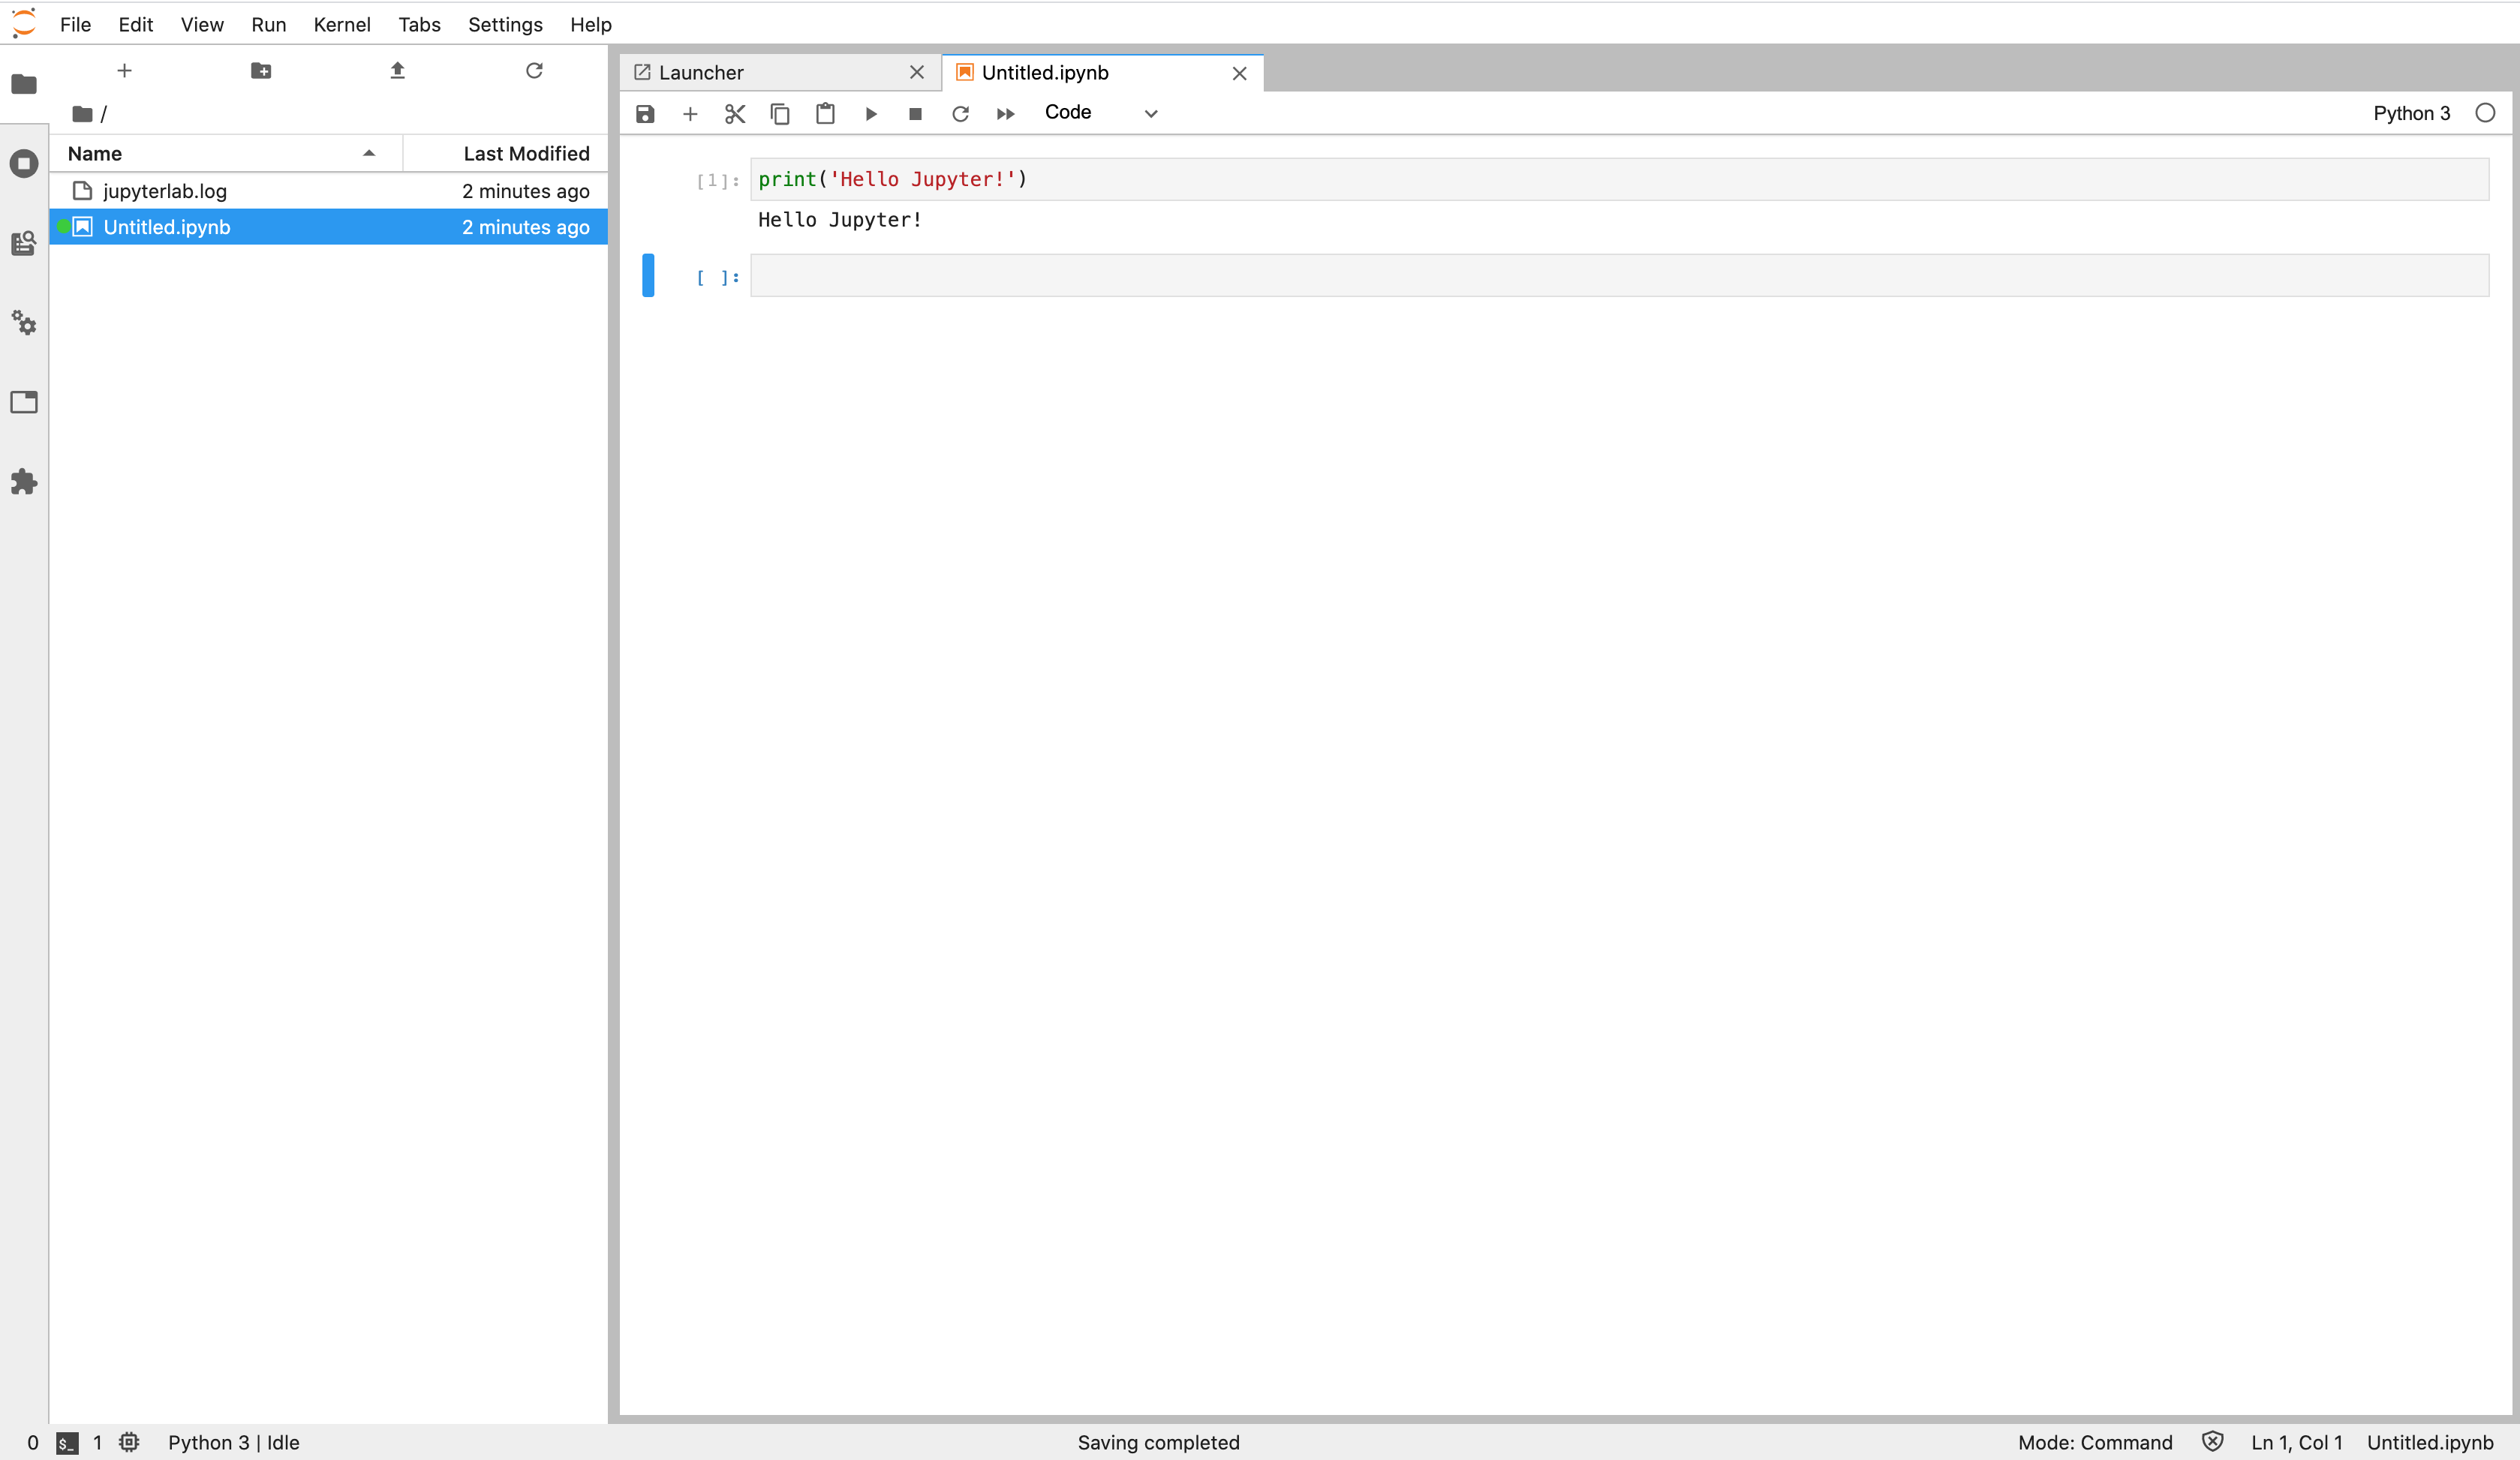Select Untitled.ipynb in file browser
Screen dimensions: 2520x1460
329,227
